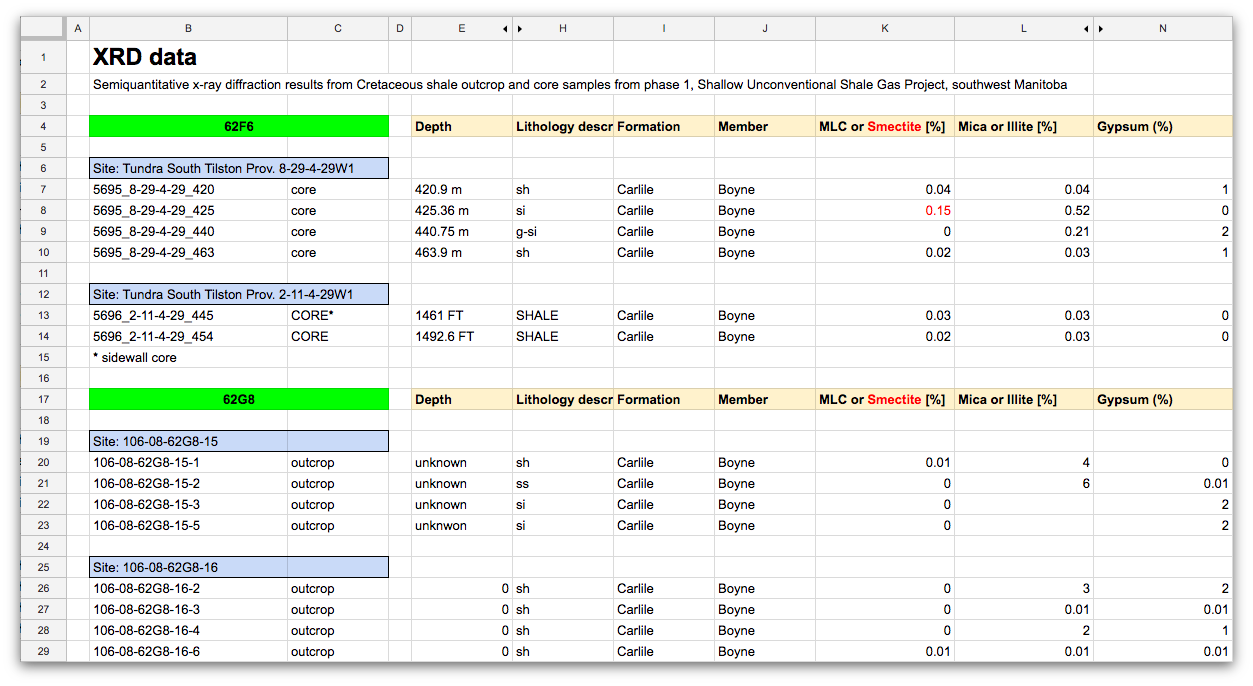Image resolution: width=1253 pixels, height=686 pixels.
Task: Select sample cell '106-08-62G8-15-2'
Action: 188,484
